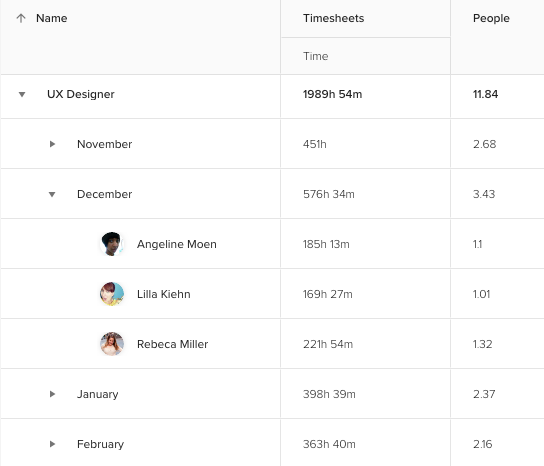Expand the February row
The image size is (544, 466).
pos(52,444)
